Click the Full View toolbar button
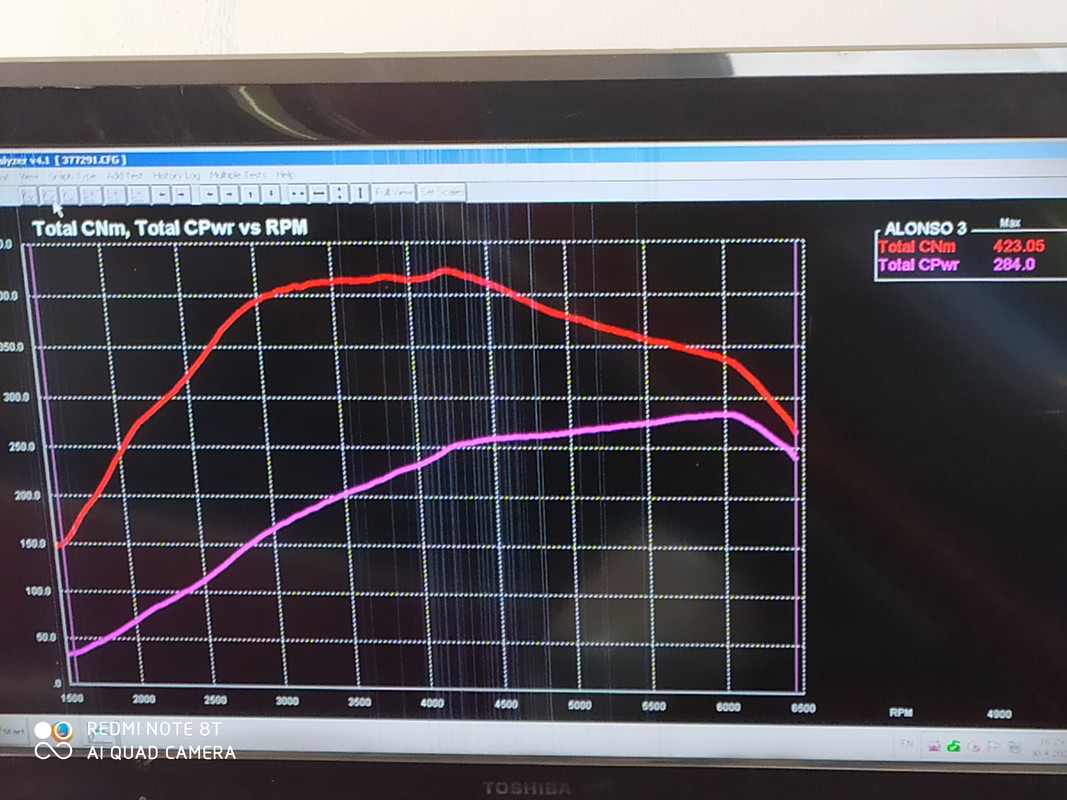Image resolution: width=1067 pixels, height=800 pixels. pos(394,193)
